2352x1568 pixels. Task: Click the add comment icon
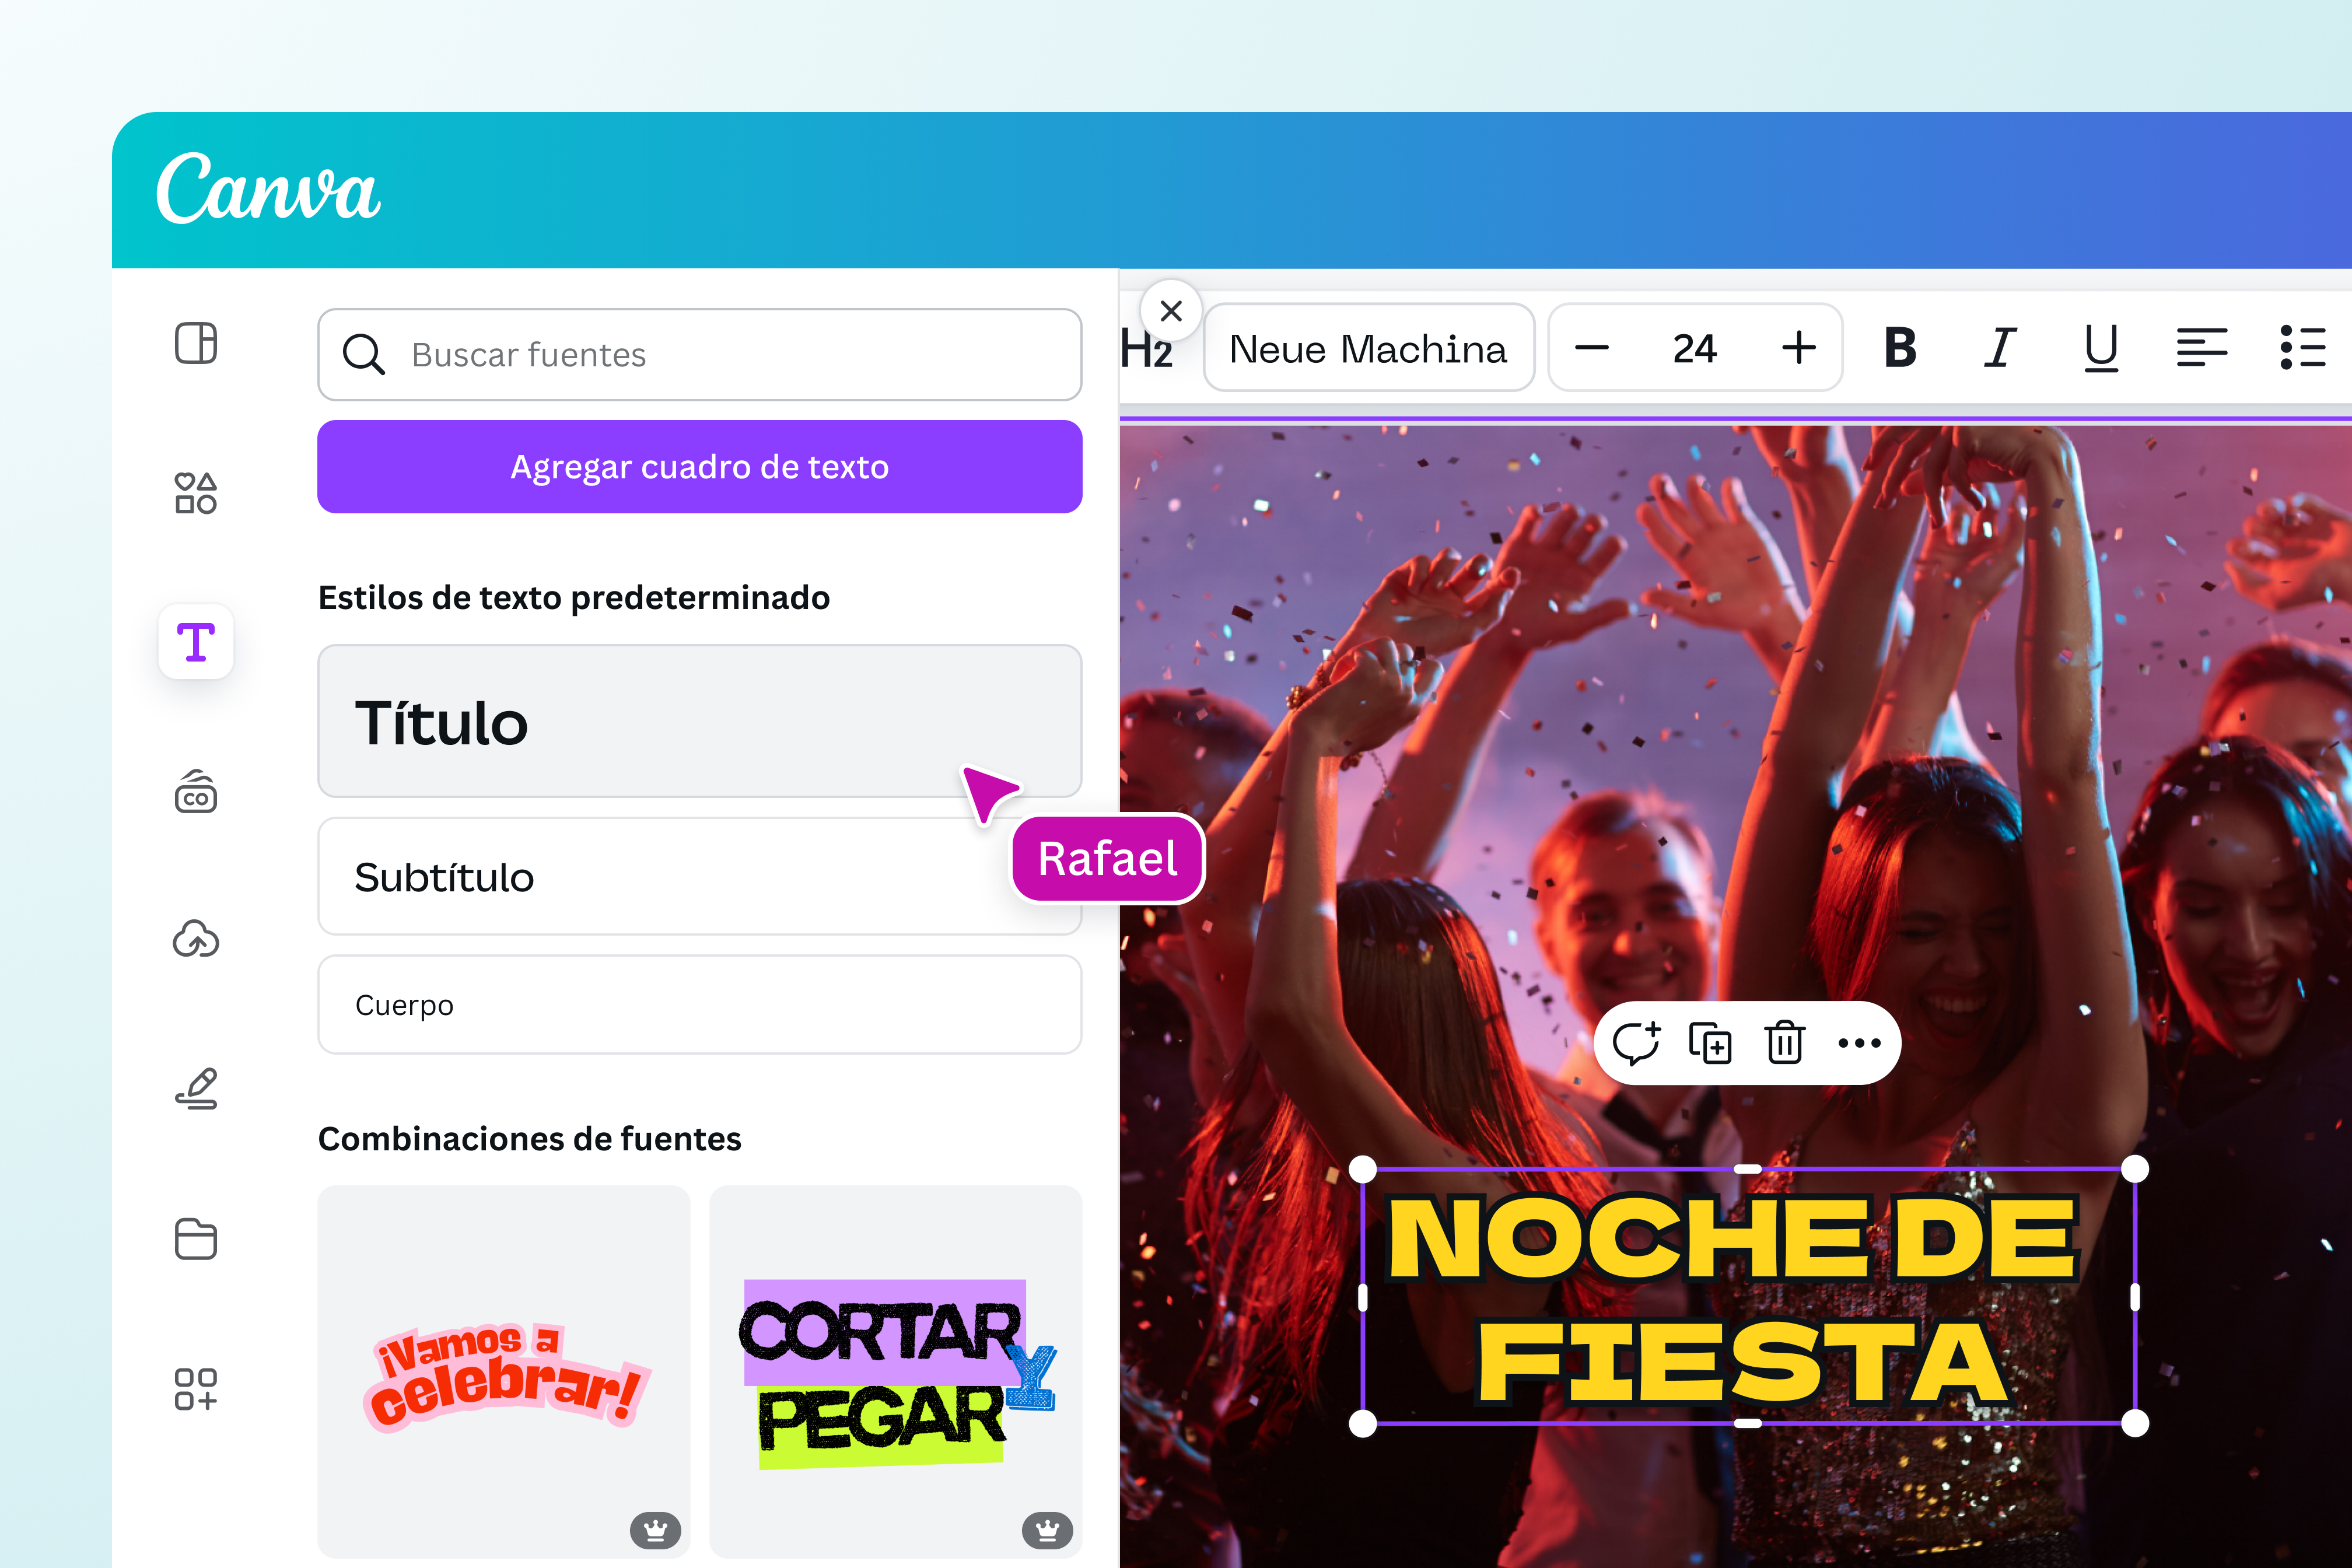pos(1636,1043)
